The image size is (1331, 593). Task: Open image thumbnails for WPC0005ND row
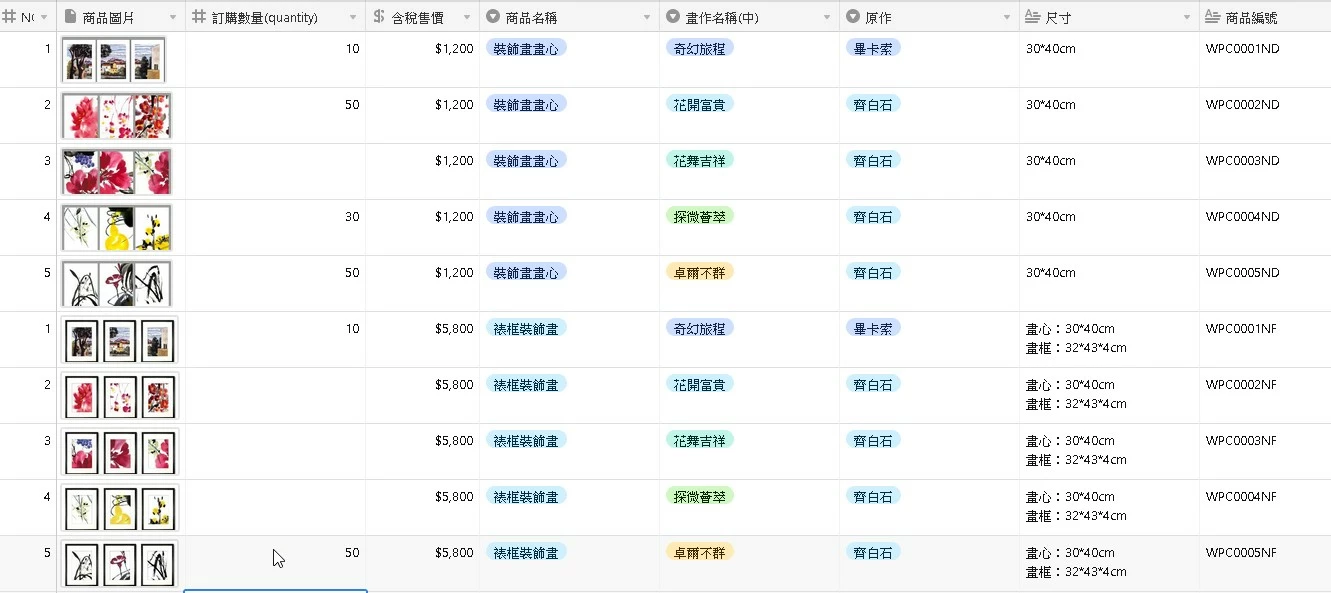pyautogui.click(x=116, y=284)
